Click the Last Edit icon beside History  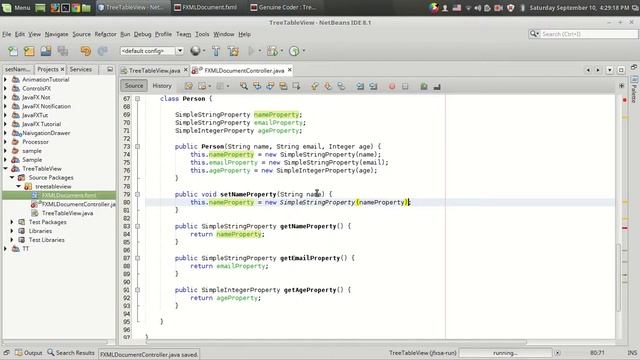(189, 86)
